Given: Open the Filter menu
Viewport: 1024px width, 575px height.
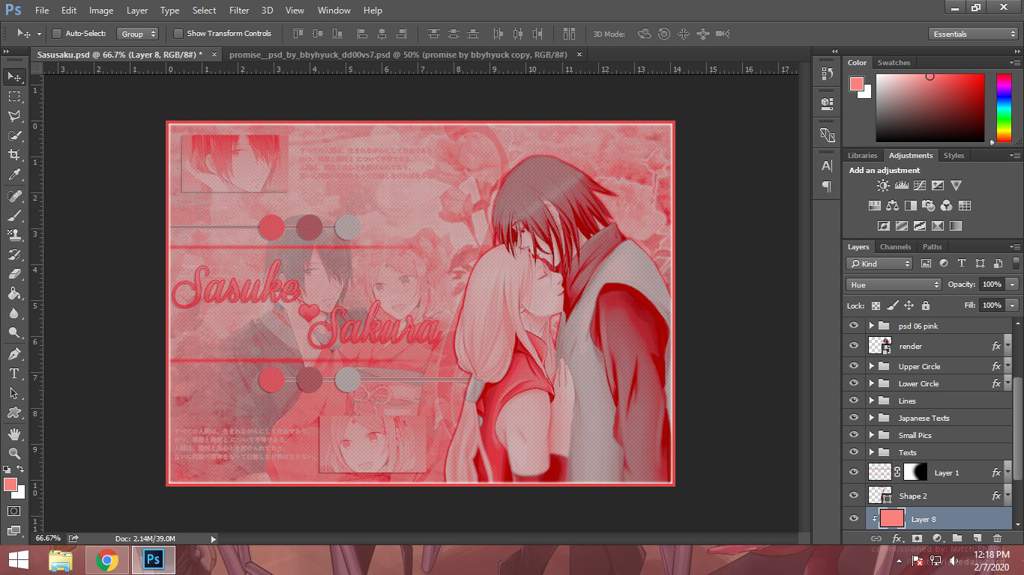Looking at the screenshot, I should coord(239,10).
